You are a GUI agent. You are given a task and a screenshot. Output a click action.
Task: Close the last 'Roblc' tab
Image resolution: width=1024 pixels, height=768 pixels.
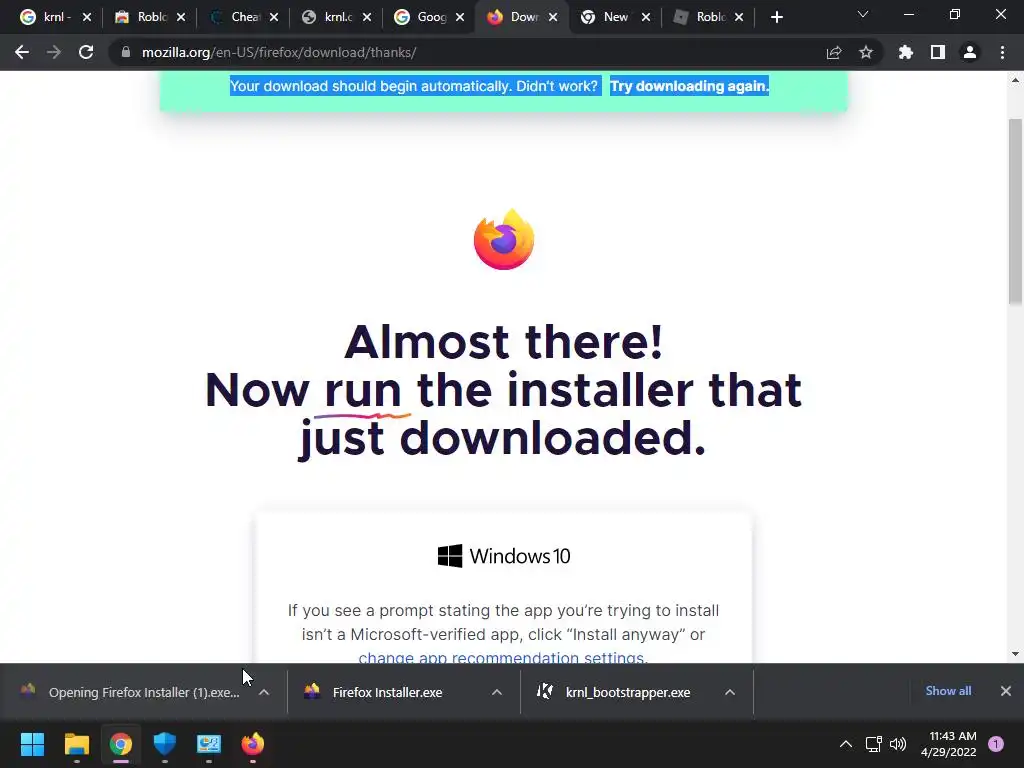[x=739, y=17]
